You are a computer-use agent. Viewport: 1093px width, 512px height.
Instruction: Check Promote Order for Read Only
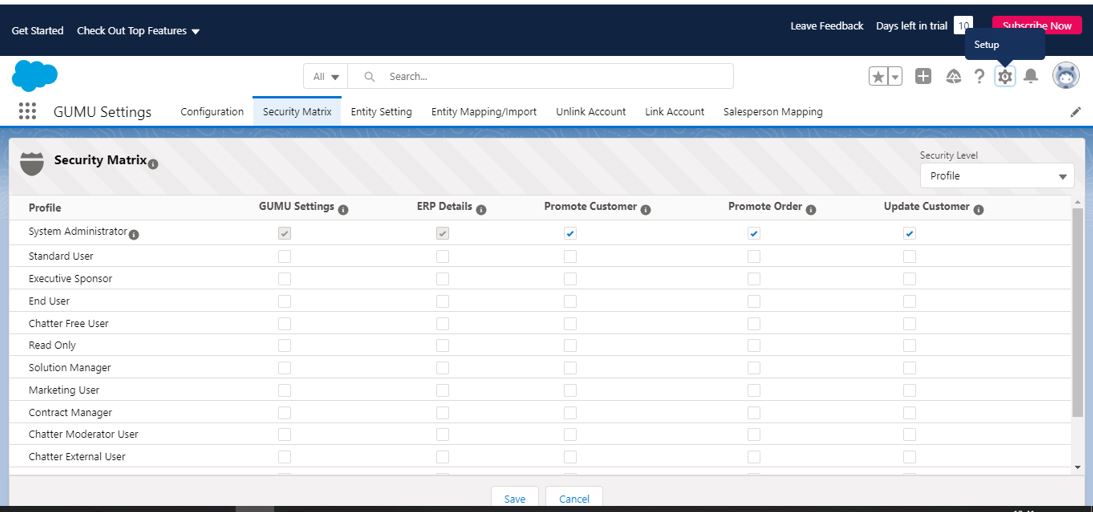(754, 346)
